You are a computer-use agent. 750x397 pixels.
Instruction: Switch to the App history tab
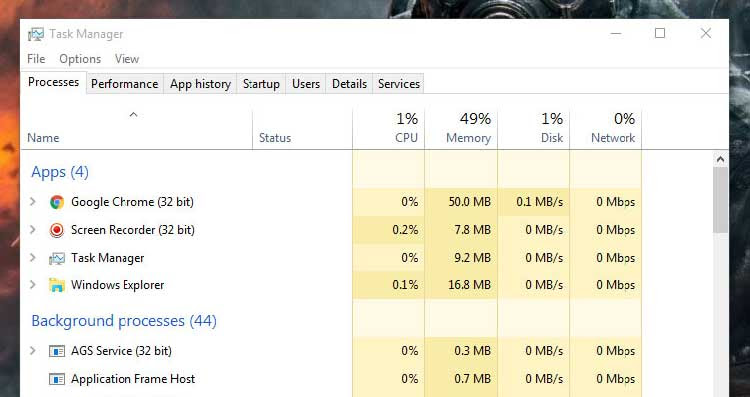point(200,84)
